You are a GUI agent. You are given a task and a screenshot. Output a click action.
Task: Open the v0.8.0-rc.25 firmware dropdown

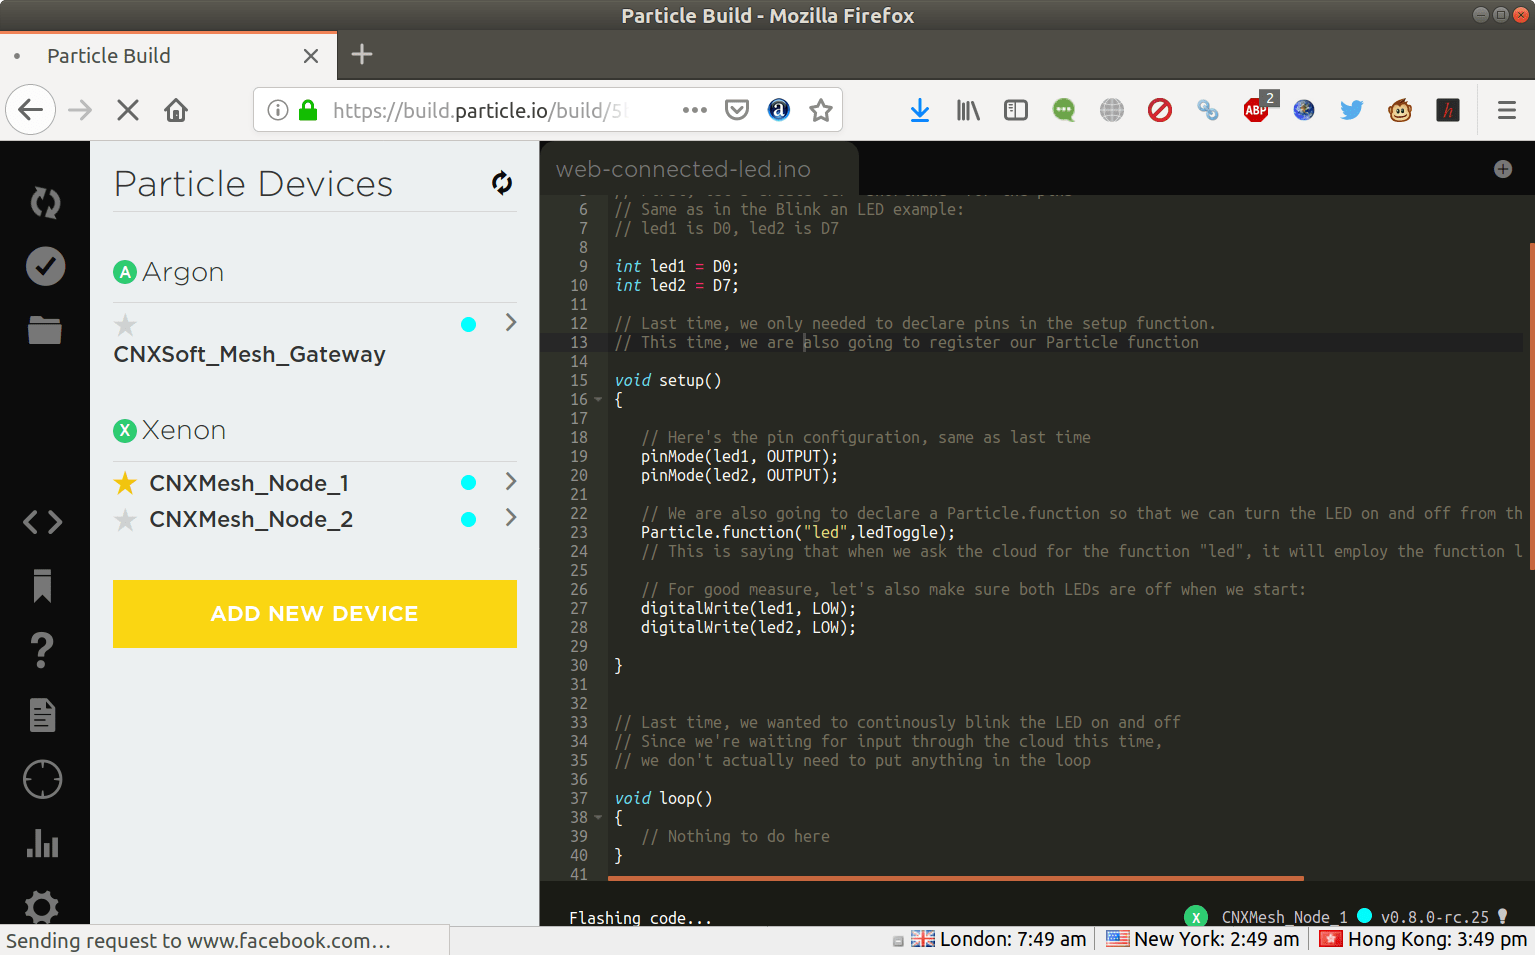[1436, 915]
